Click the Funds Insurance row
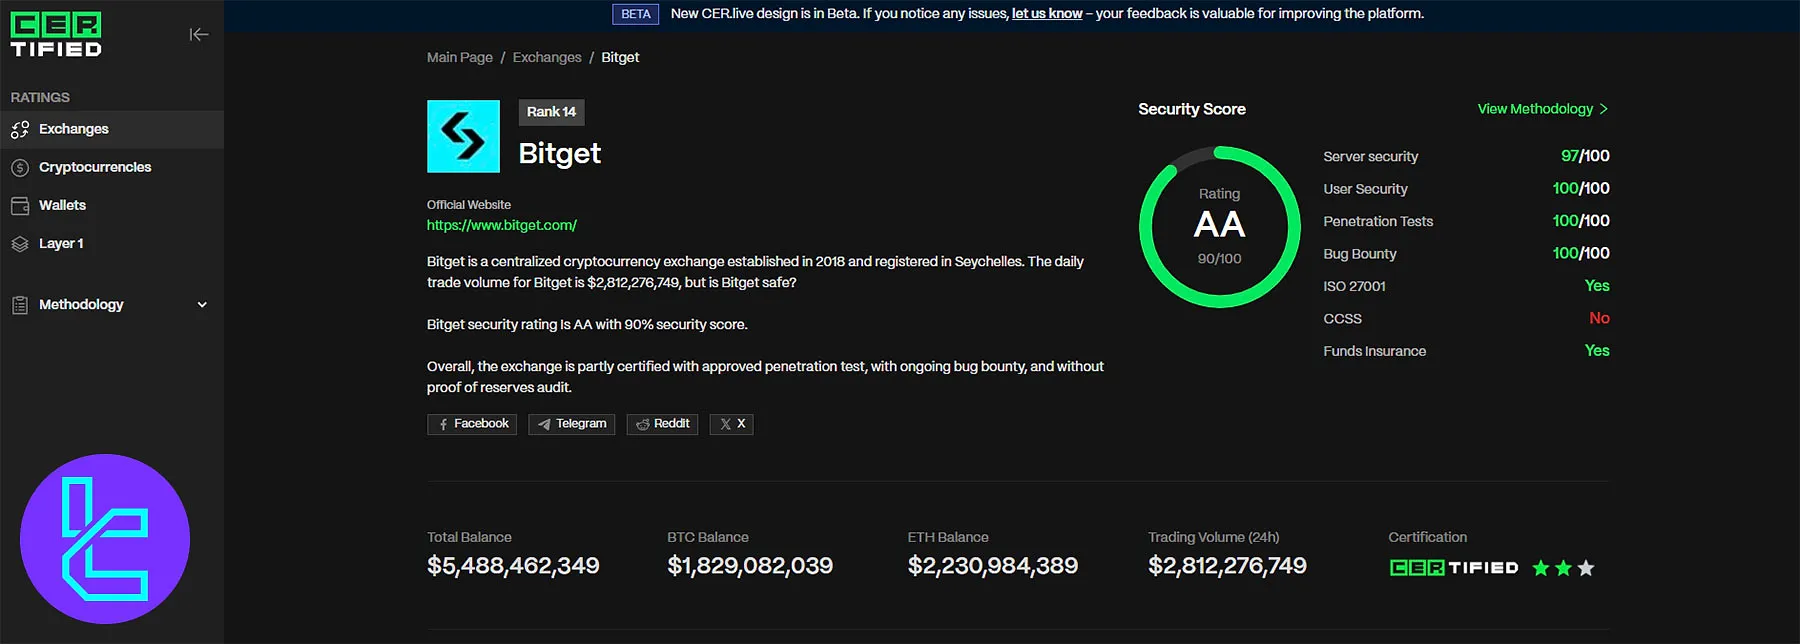 tap(1466, 352)
